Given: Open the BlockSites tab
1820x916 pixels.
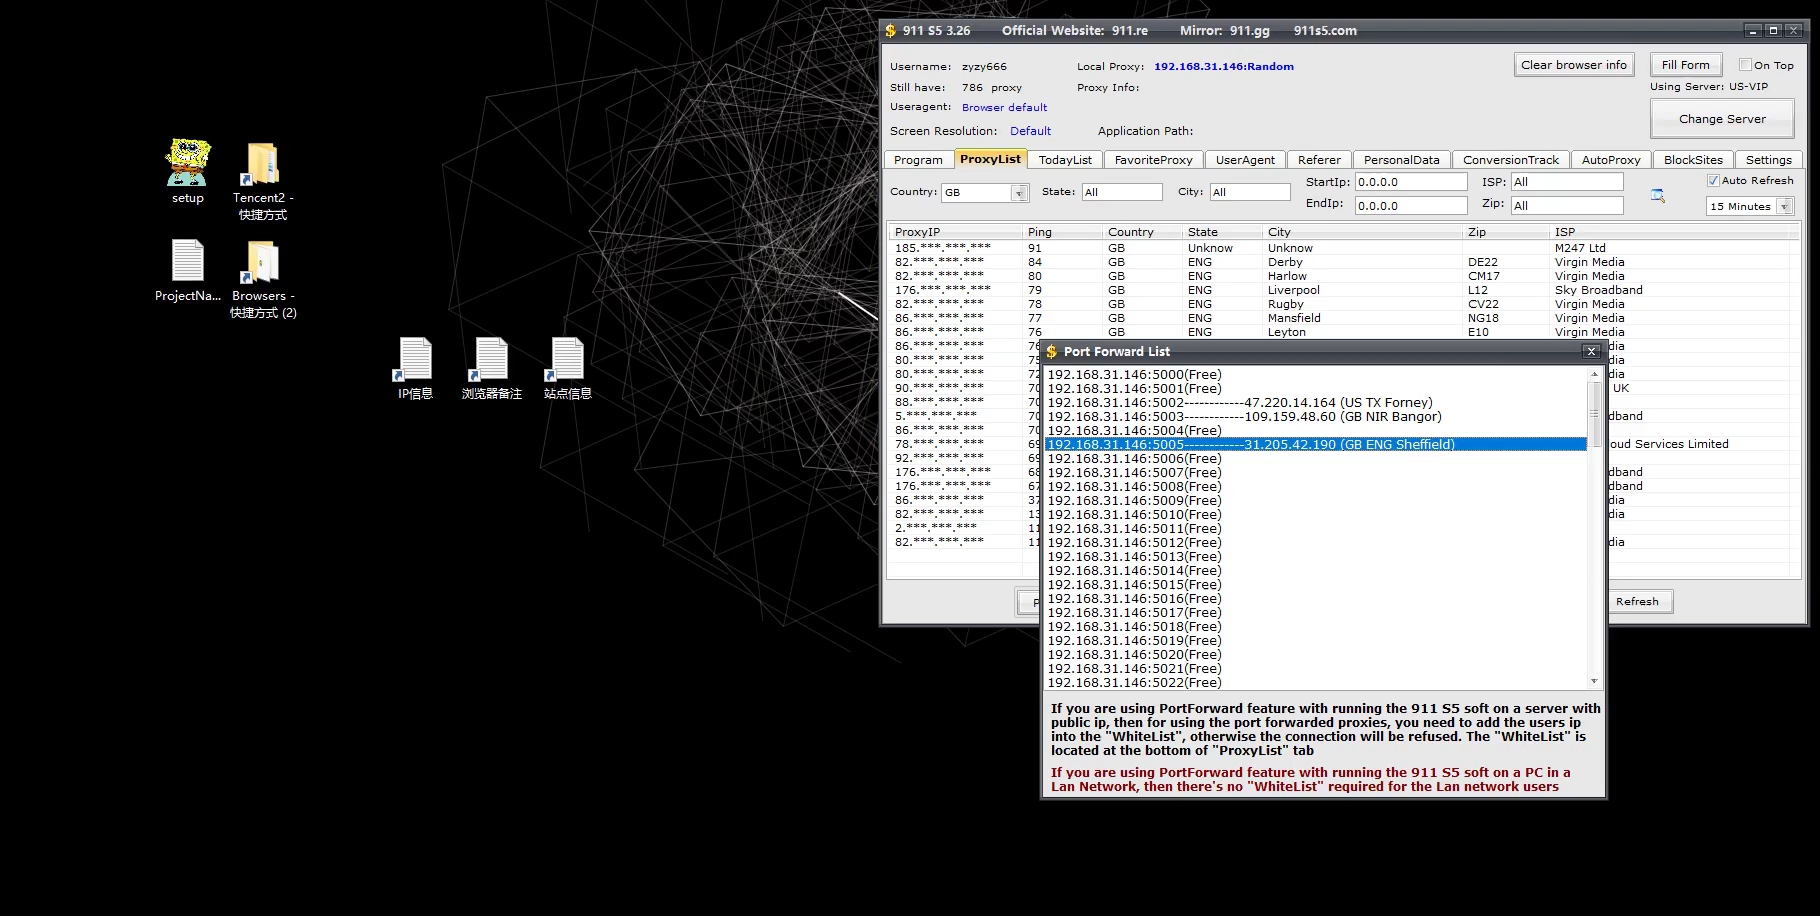Looking at the screenshot, I should (x=1693, y=160).
